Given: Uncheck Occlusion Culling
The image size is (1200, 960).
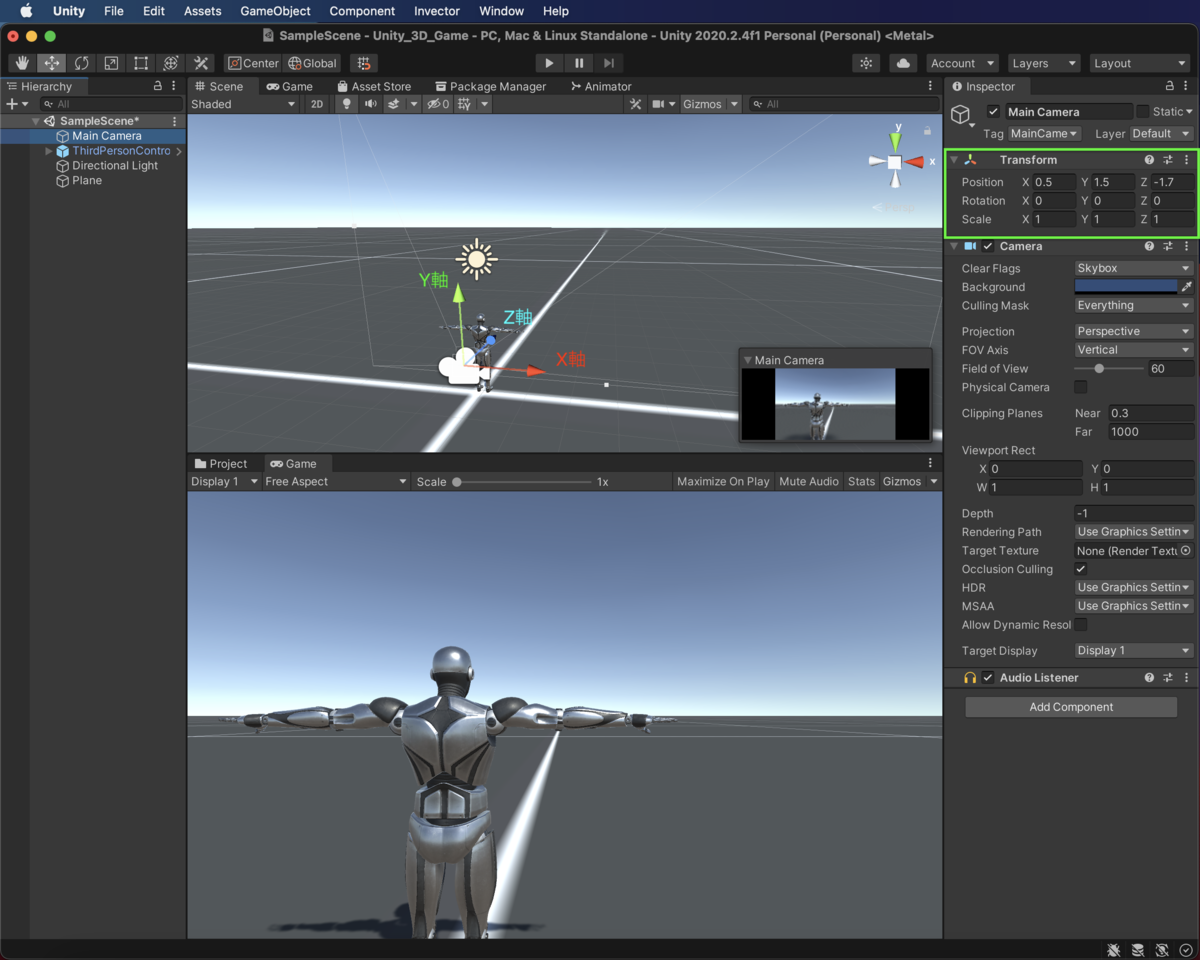Looking at the screenshot, I should tap(1081, 569).
